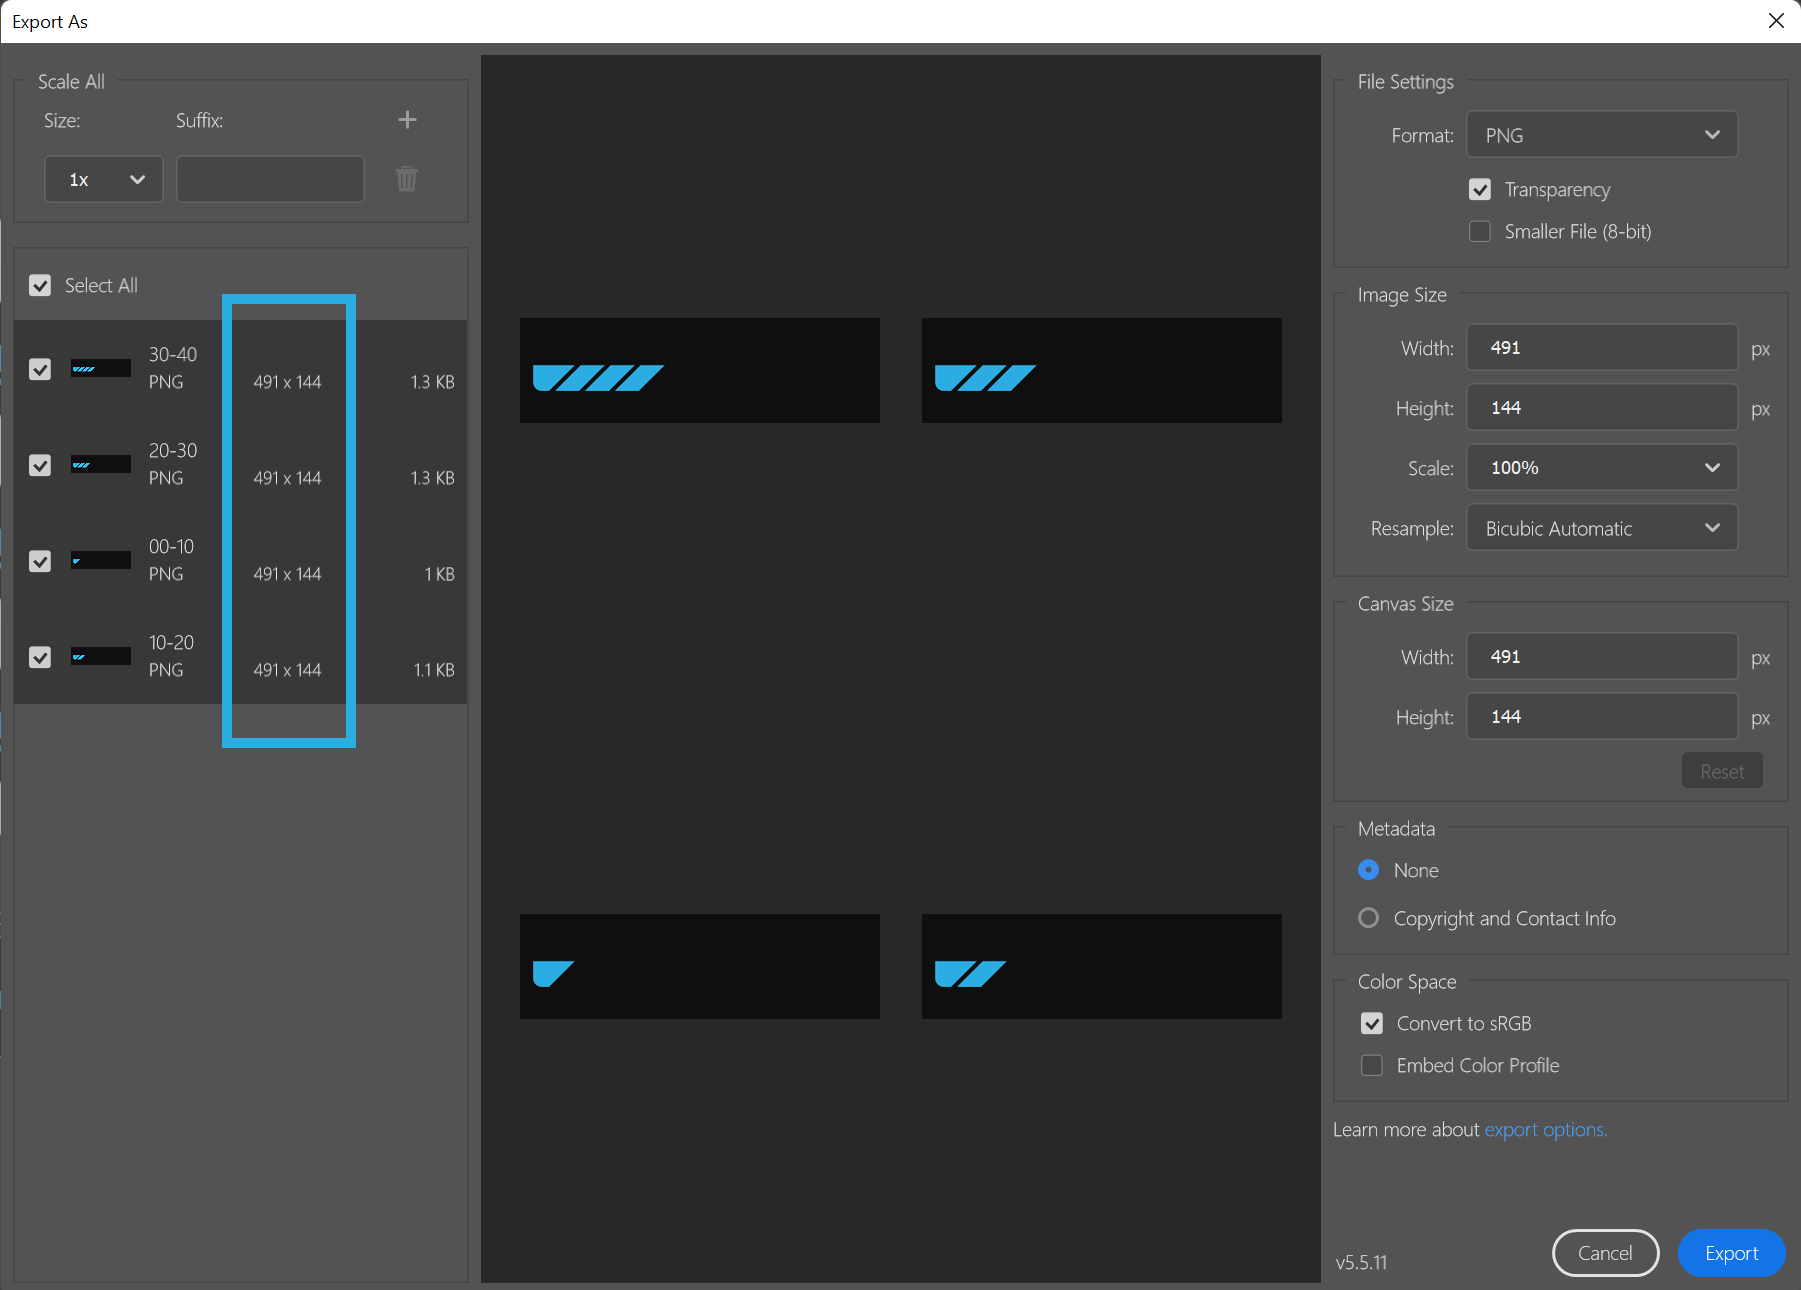Click the 30-40 asset name text
This screenshot has height=1290, width=1801.
coord(173,354)
